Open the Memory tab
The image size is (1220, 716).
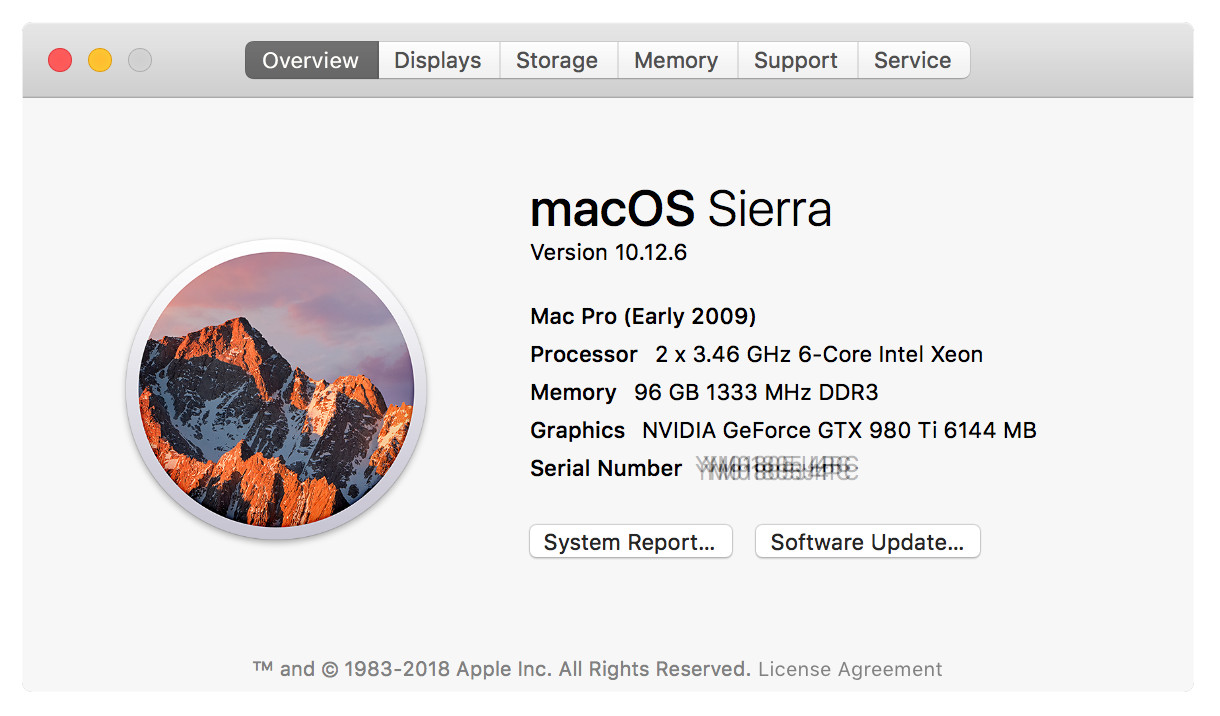pyautogui.click(x=677, y=60)
